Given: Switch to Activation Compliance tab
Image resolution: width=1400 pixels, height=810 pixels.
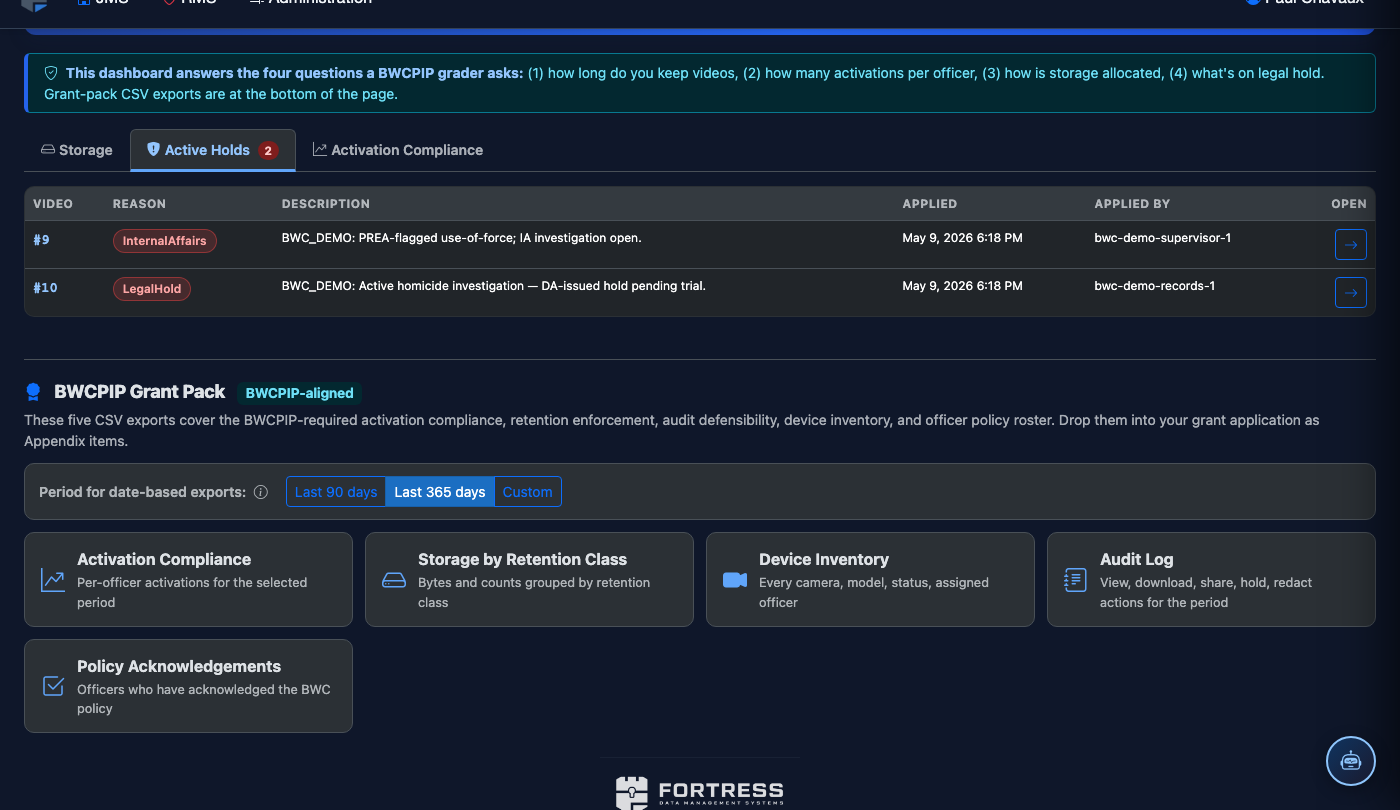Looking at the screenshot, I should [398, 150].
